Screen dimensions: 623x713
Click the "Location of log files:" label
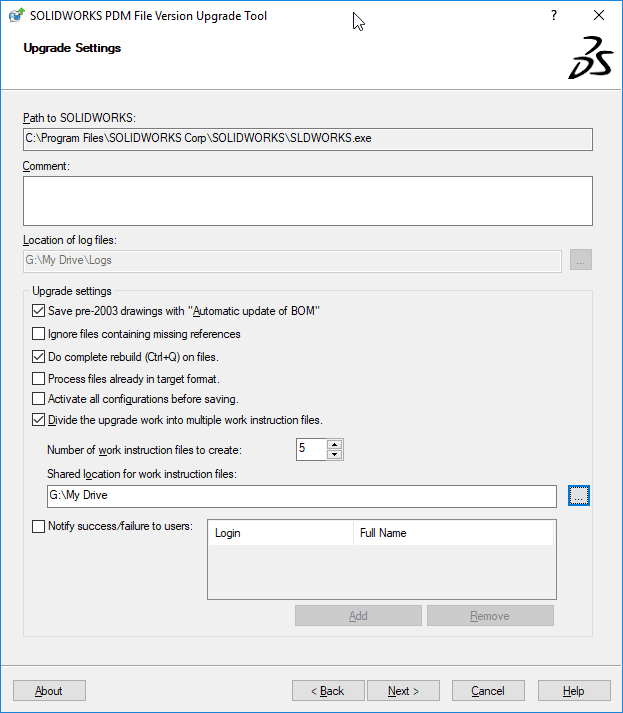pyautogui.click(x=70, y=240)
